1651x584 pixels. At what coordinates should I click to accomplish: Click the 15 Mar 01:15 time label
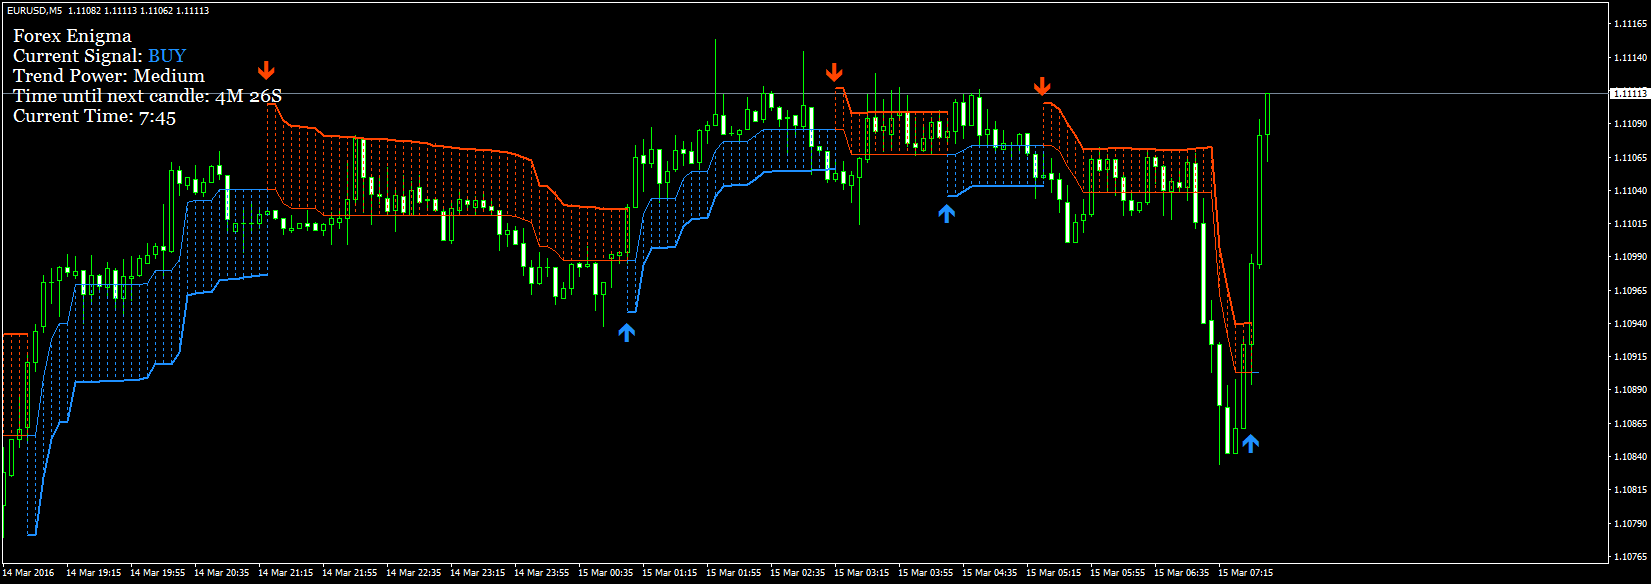670,573
